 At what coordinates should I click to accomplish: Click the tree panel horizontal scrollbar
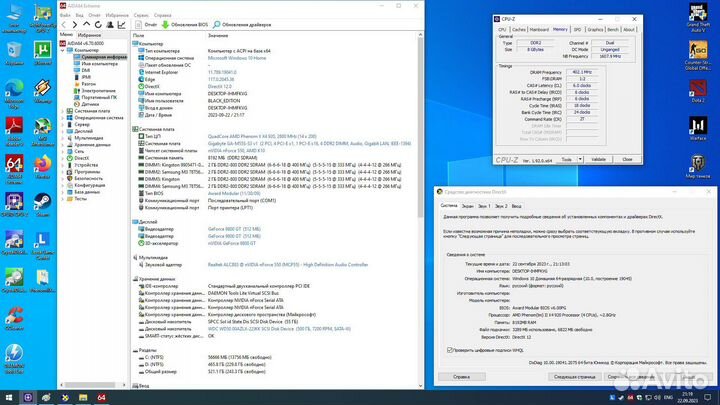tap(90, 385)
